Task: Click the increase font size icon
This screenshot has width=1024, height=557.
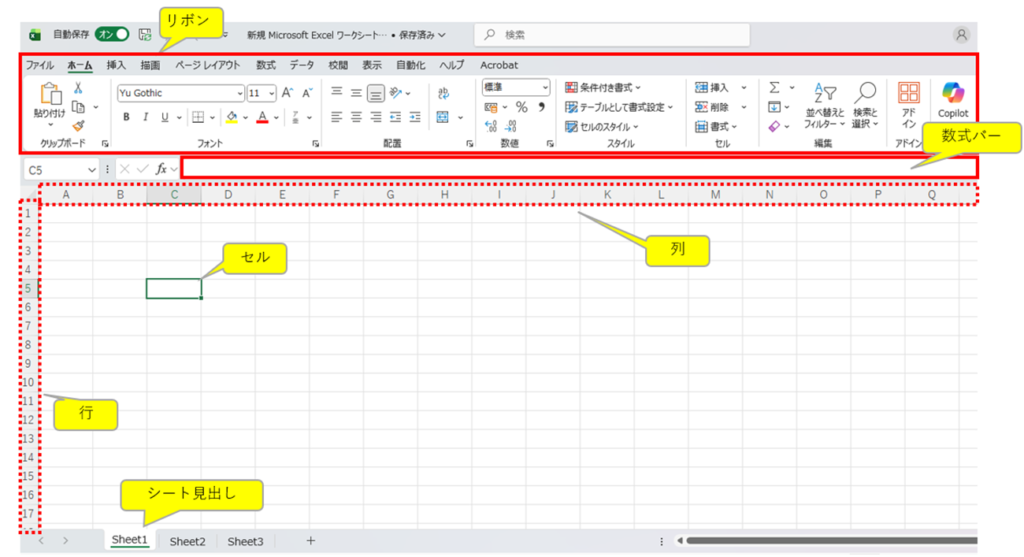Action: click(287, 93)
